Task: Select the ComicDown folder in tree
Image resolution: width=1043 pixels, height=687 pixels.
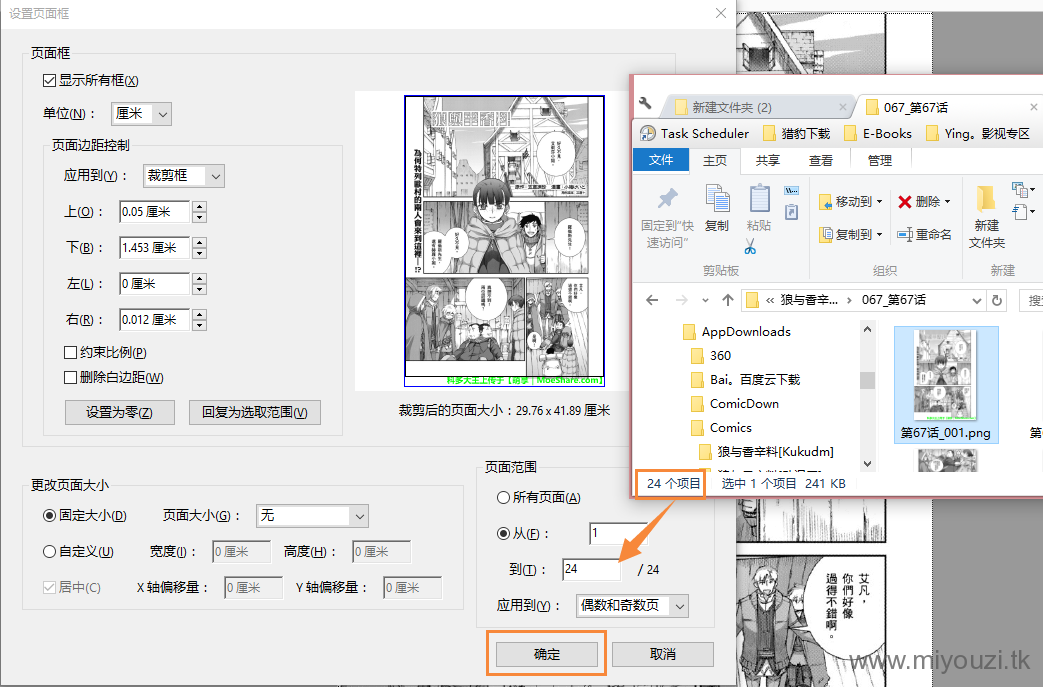Action: coord(735,404)
